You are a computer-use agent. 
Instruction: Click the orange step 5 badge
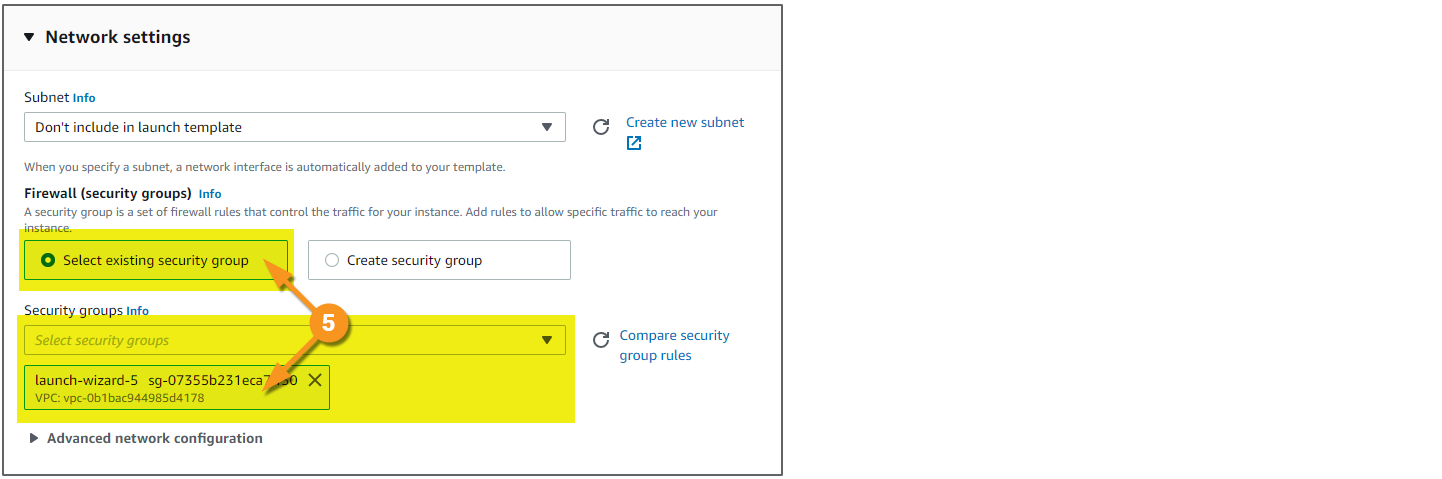(329, 324)
